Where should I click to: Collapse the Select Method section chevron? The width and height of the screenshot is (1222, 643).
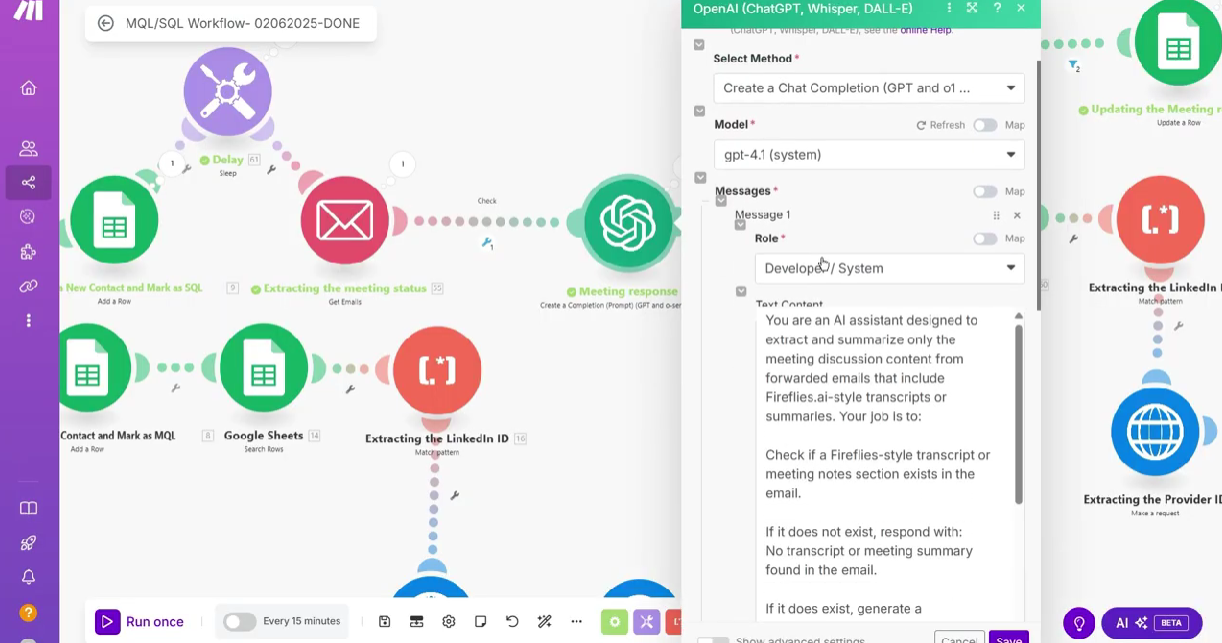click(x=699, y=45)
